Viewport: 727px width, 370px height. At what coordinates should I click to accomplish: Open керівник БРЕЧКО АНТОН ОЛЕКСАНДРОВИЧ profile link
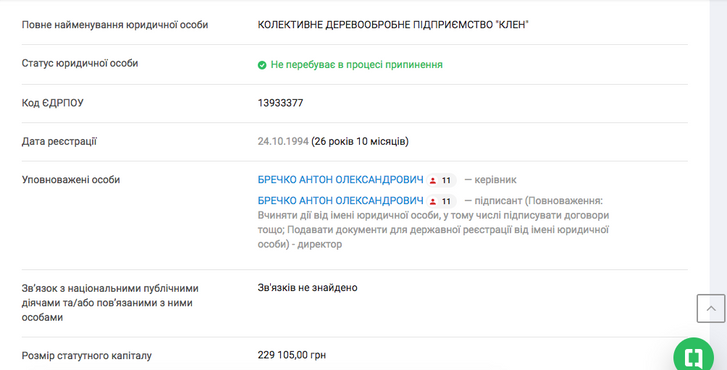[x=340, y=180]
